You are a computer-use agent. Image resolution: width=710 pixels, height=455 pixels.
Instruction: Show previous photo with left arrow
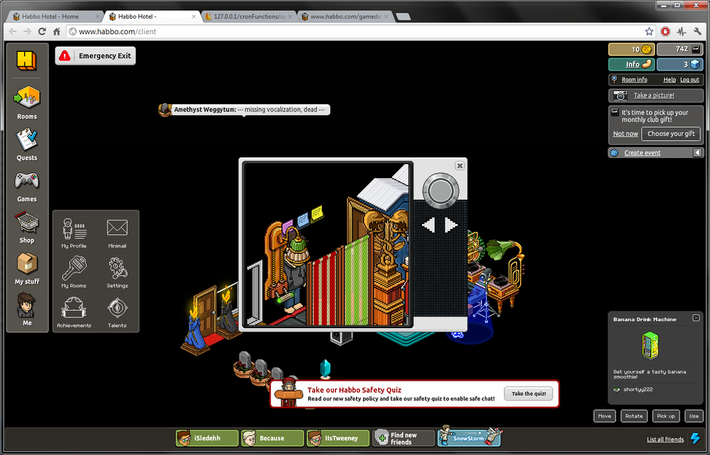click(428, 225)
